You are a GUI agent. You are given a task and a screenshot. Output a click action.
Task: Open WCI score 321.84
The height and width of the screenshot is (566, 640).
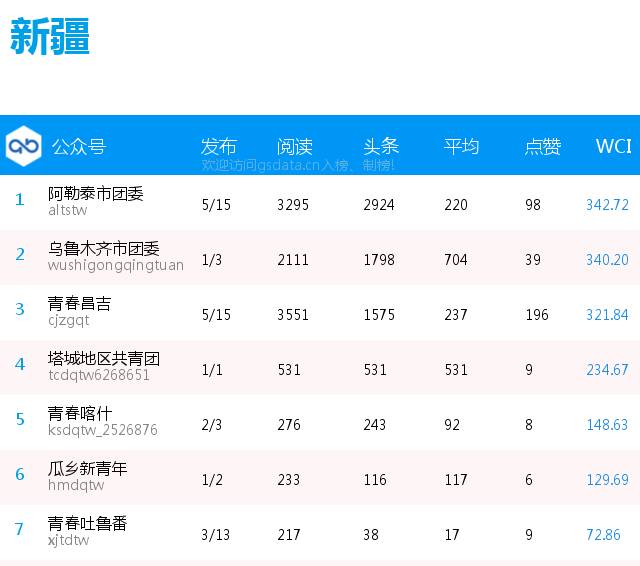click(x=607, y=315)
